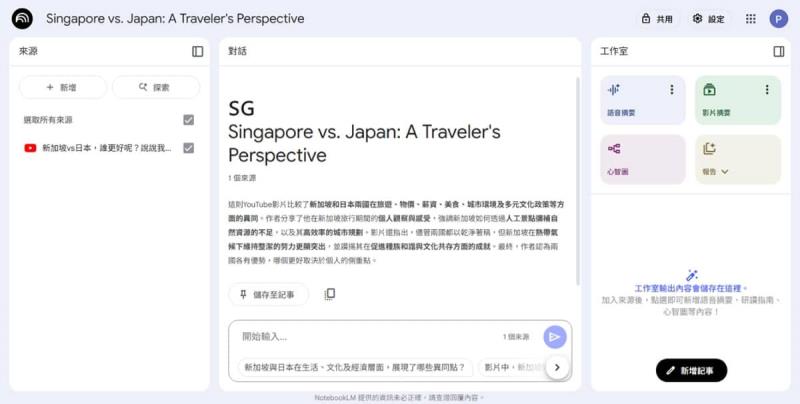Show next suggested questions arrow
The width and height of the screenshot is (800, 404).
pyautogui.click(x=557, y=367)
